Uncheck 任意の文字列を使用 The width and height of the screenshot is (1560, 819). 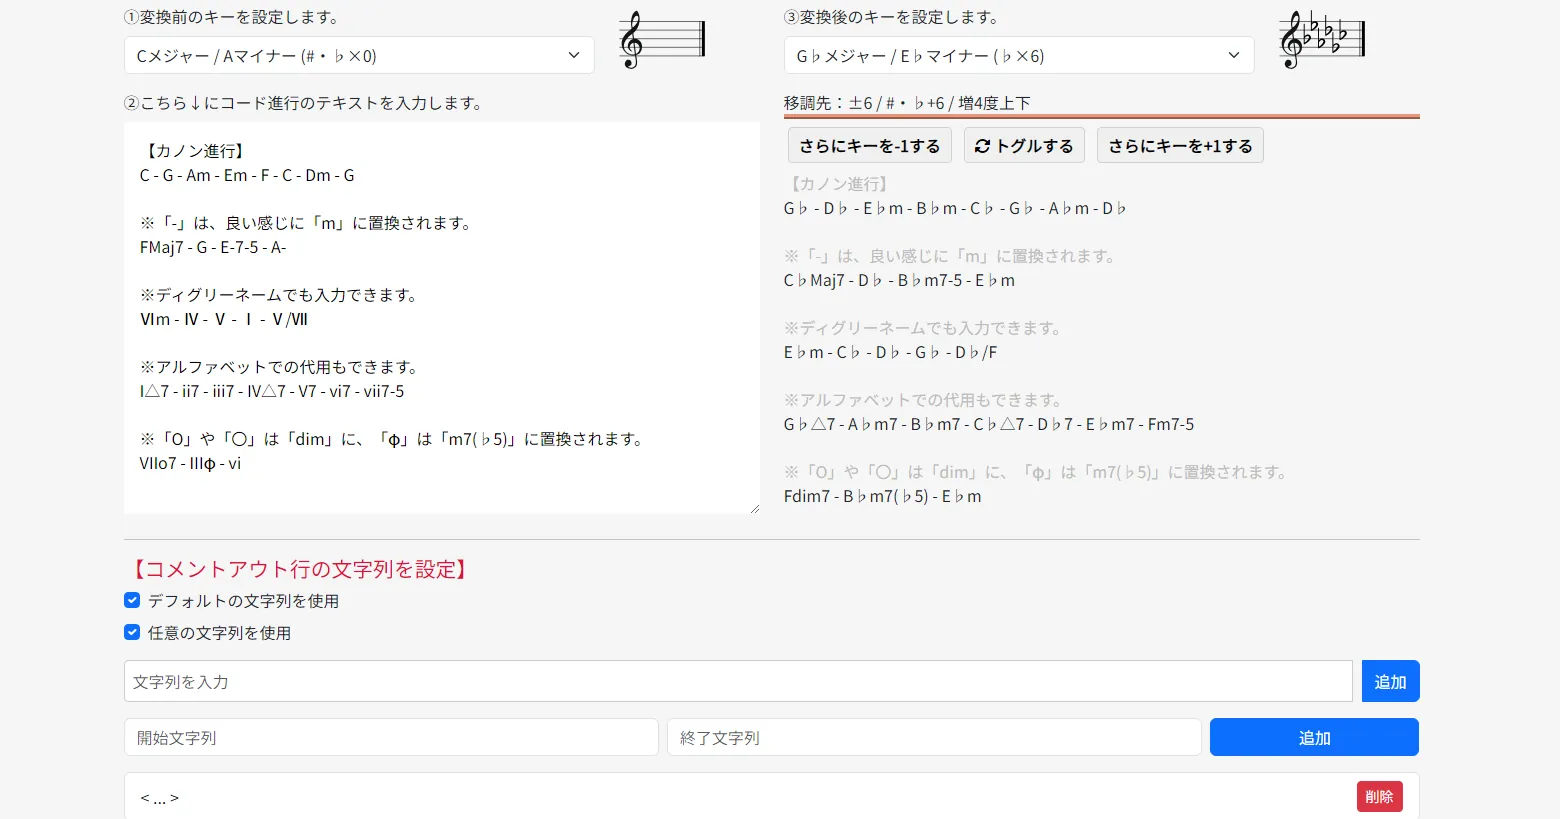(x=132, y=632)
